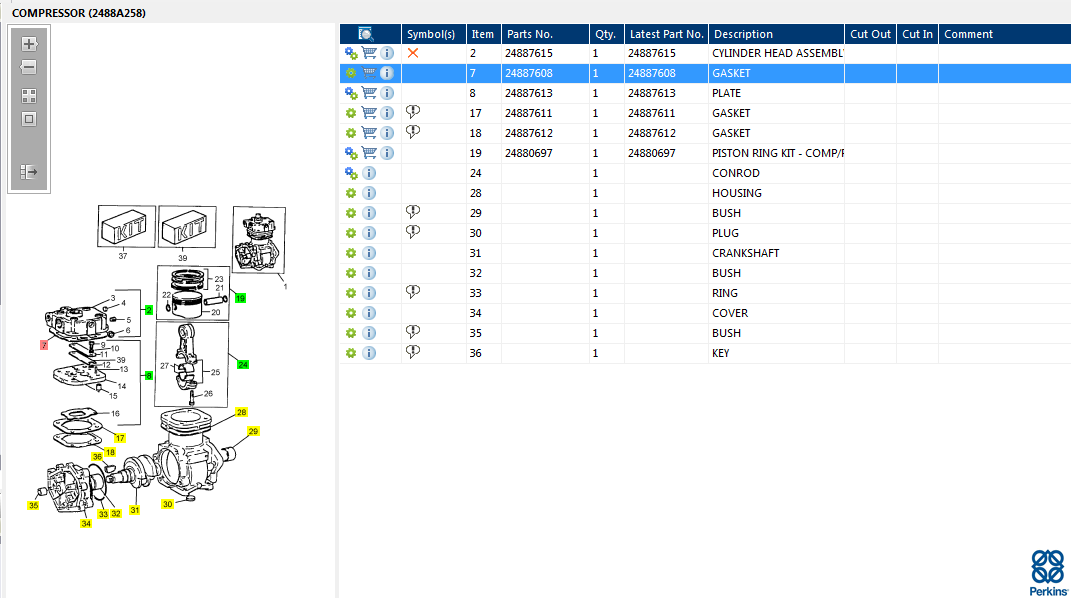Image resolution: width=1071 pixels, height=598 pixels.
Task: Click the search icon in table header
Action: tap(365, 33)
